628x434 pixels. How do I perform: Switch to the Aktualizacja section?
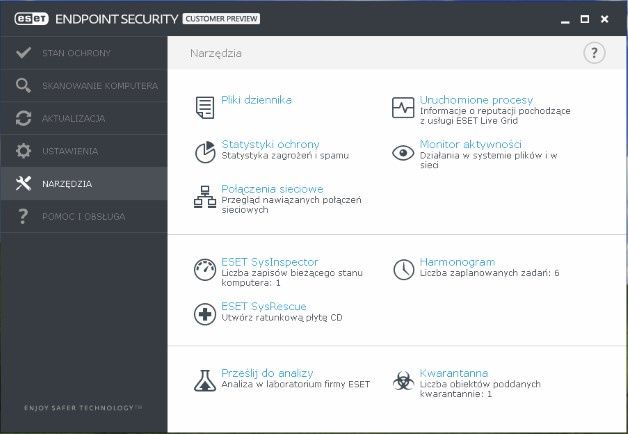point(84,119)
